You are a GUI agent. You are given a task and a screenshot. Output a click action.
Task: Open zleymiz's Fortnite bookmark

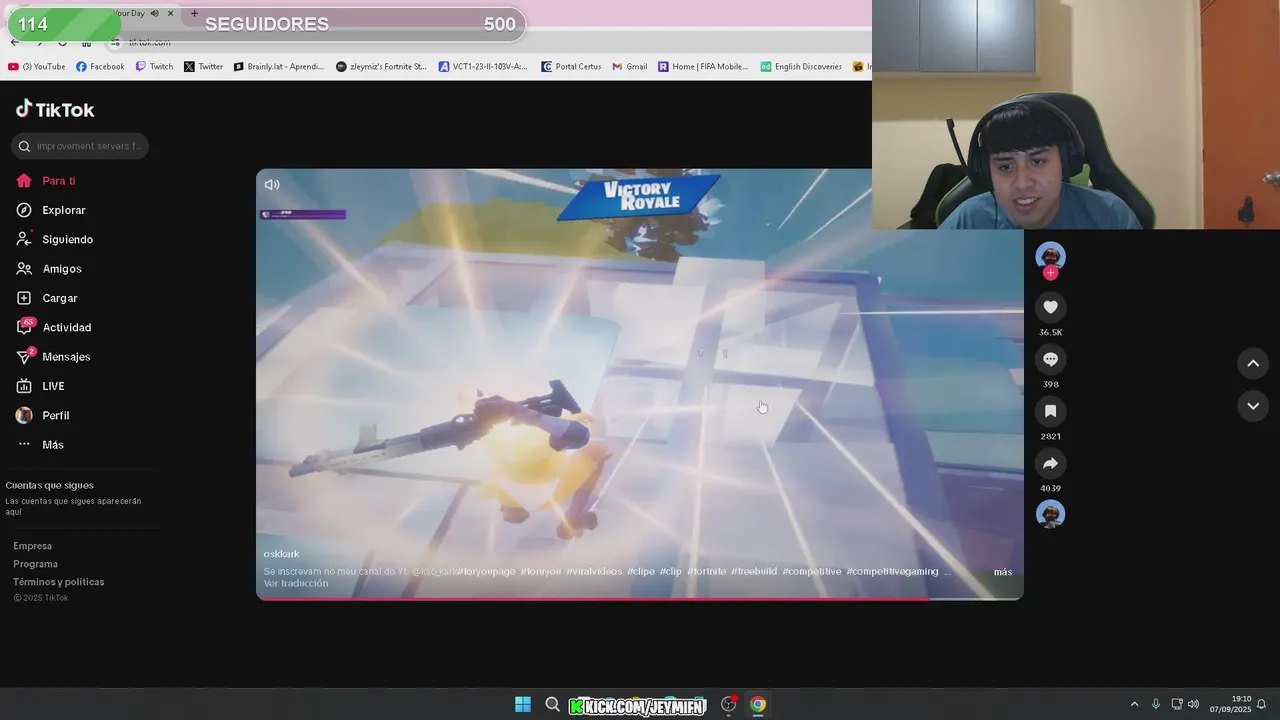coord(381,67)
